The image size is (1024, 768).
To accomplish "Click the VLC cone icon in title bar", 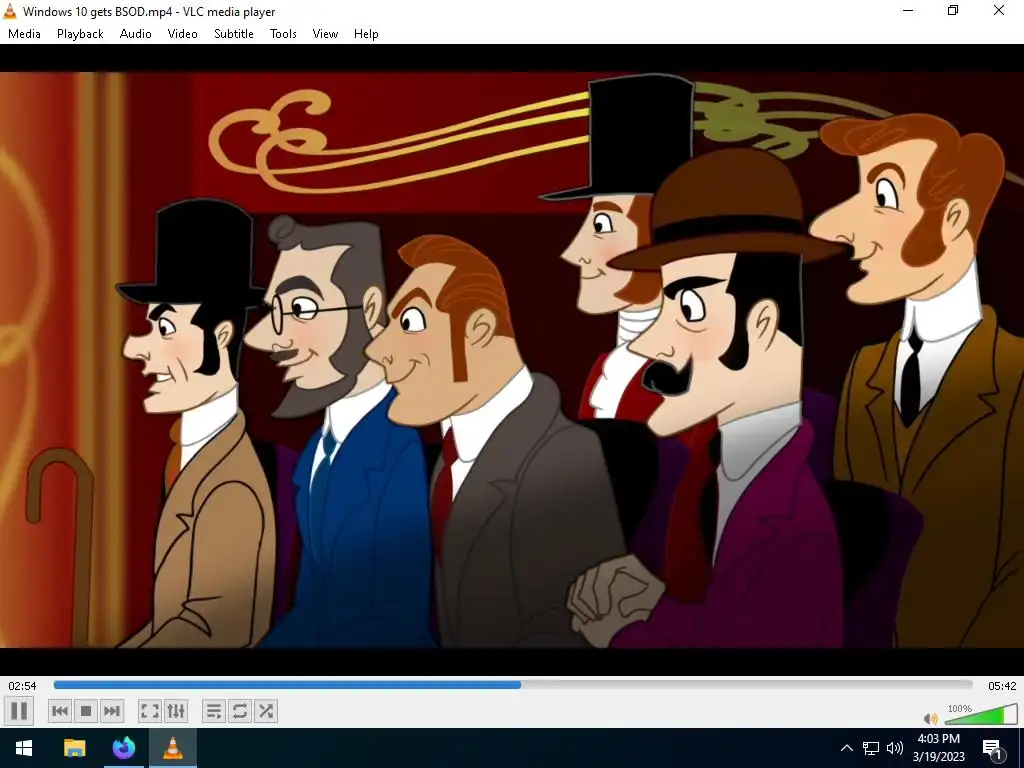I will pyautogui.click(x=10, y=11).
